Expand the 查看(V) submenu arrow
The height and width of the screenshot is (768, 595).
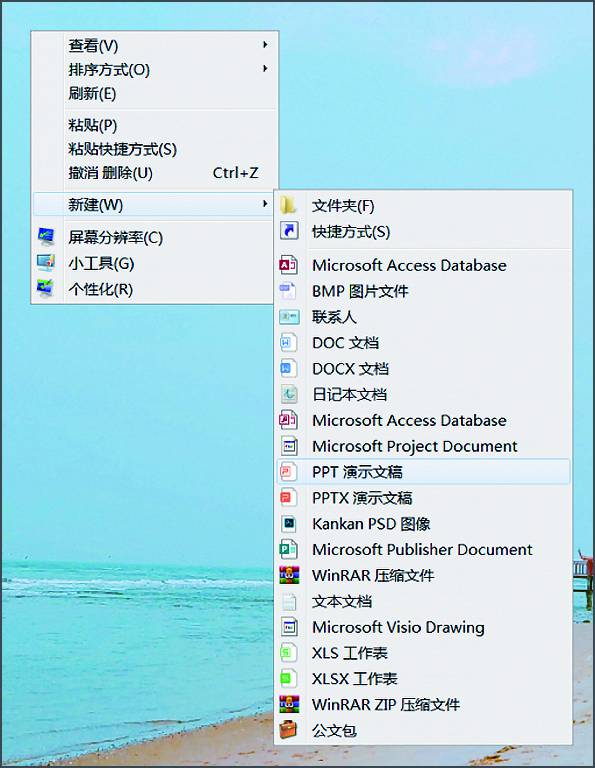[x=265, y=45]
